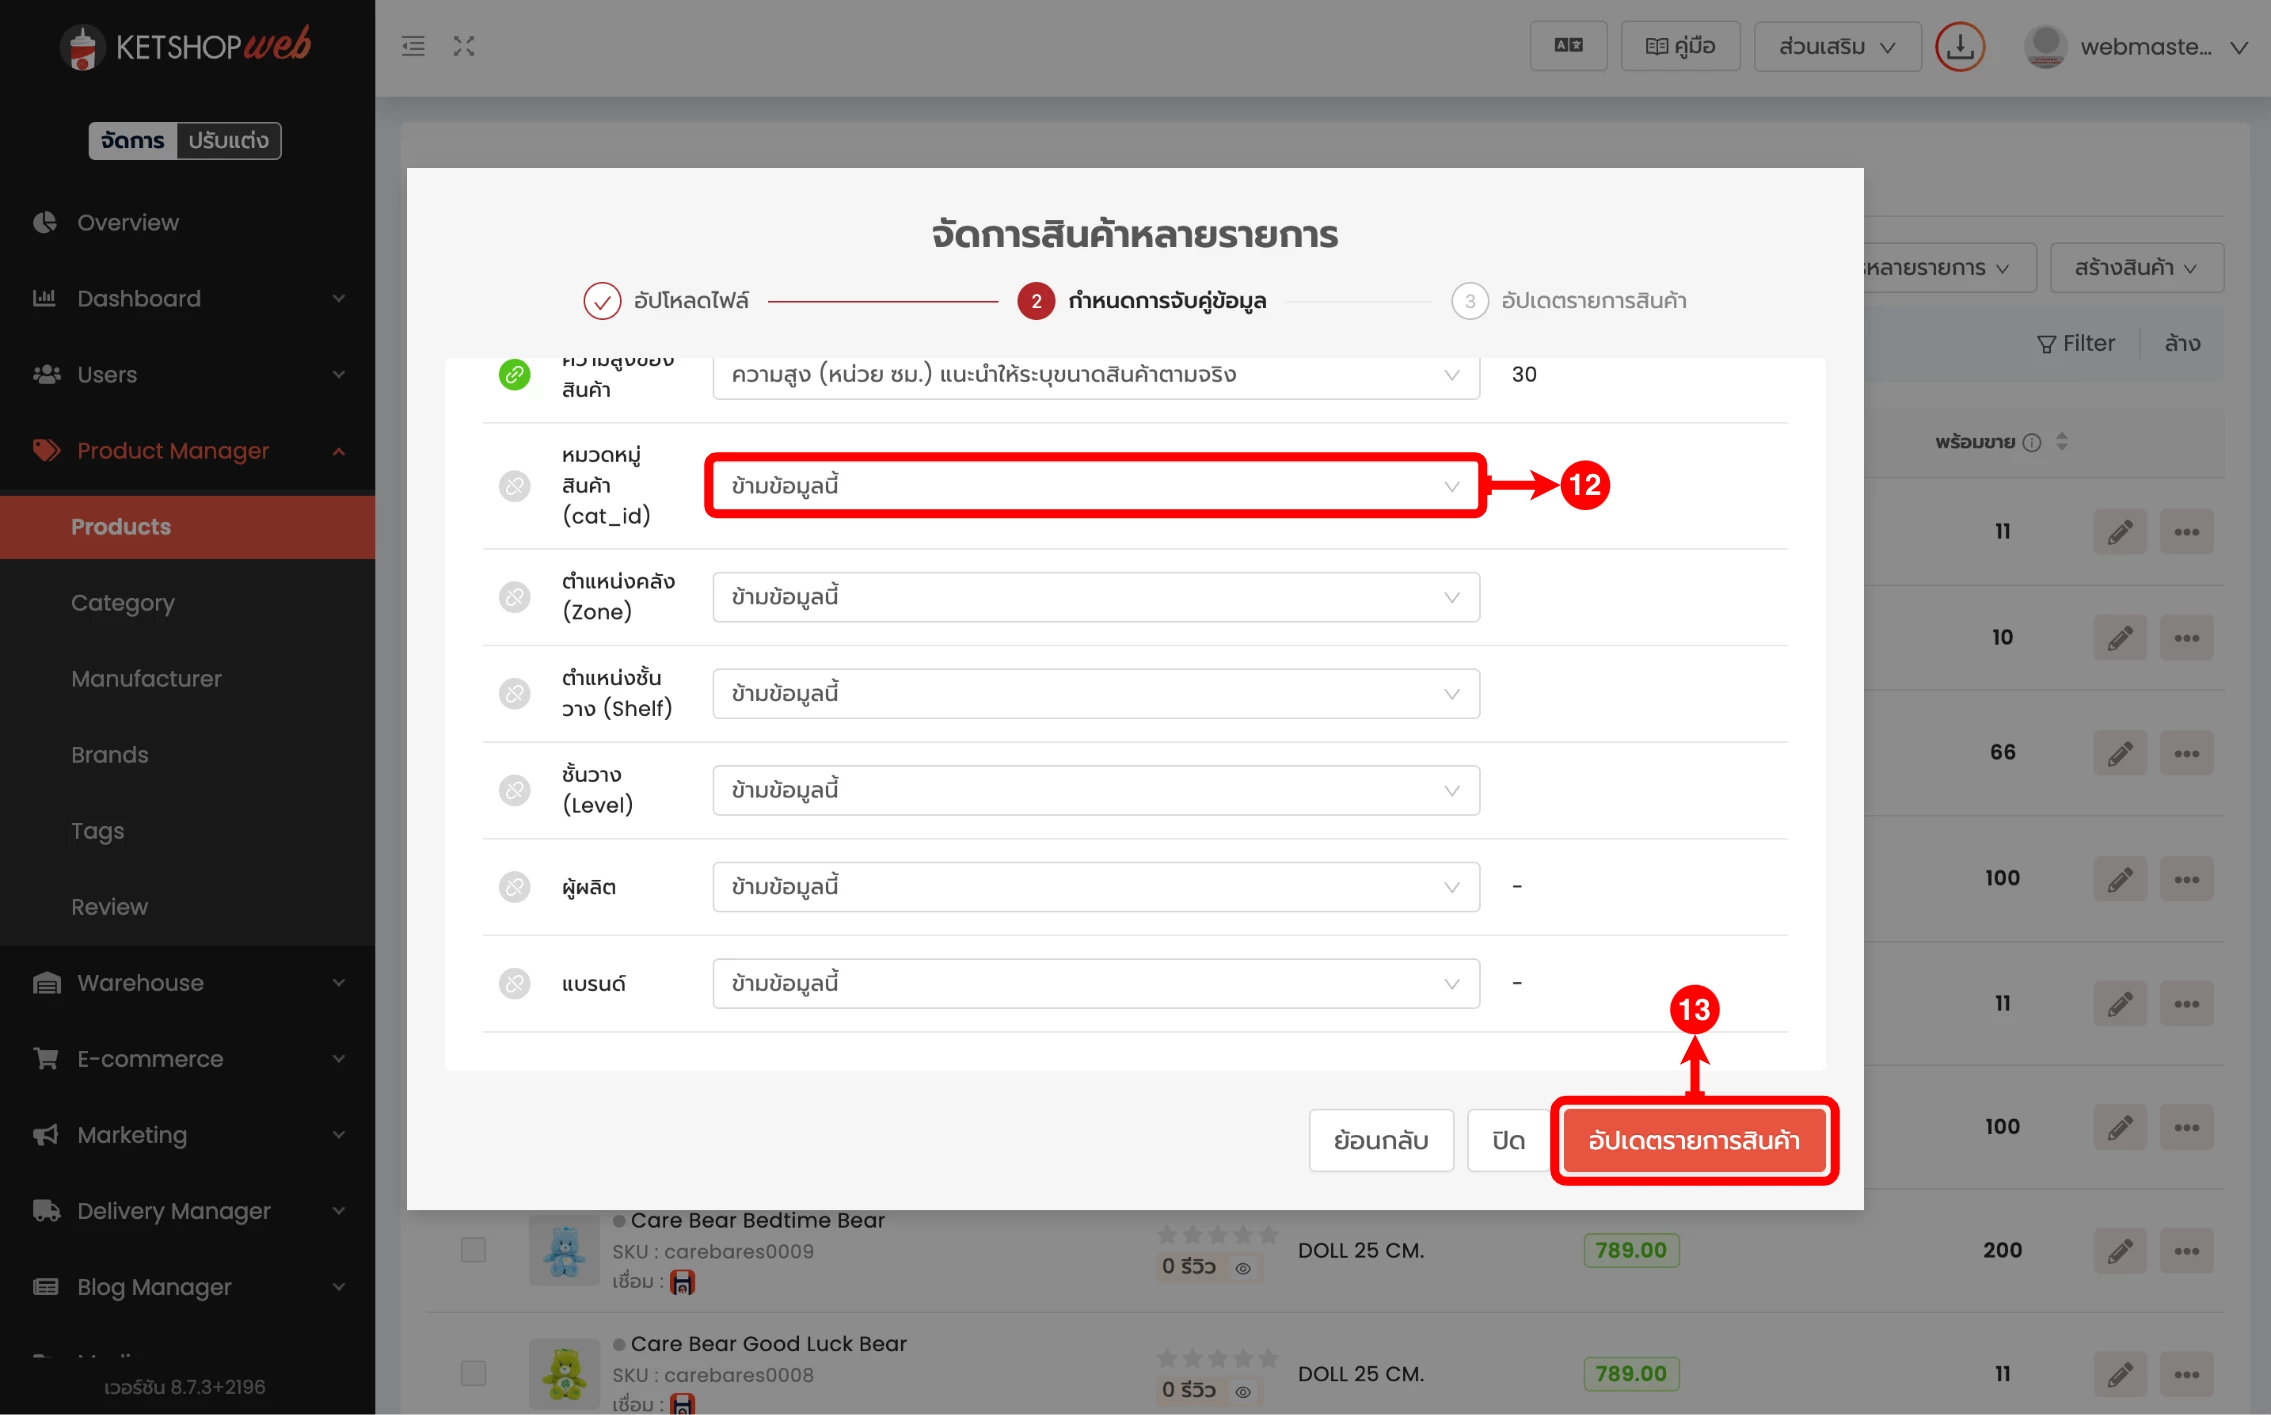Switch to the ปรับแต่ง tab
This screenshot has height=1415, width=2271.
pos(228,141)
